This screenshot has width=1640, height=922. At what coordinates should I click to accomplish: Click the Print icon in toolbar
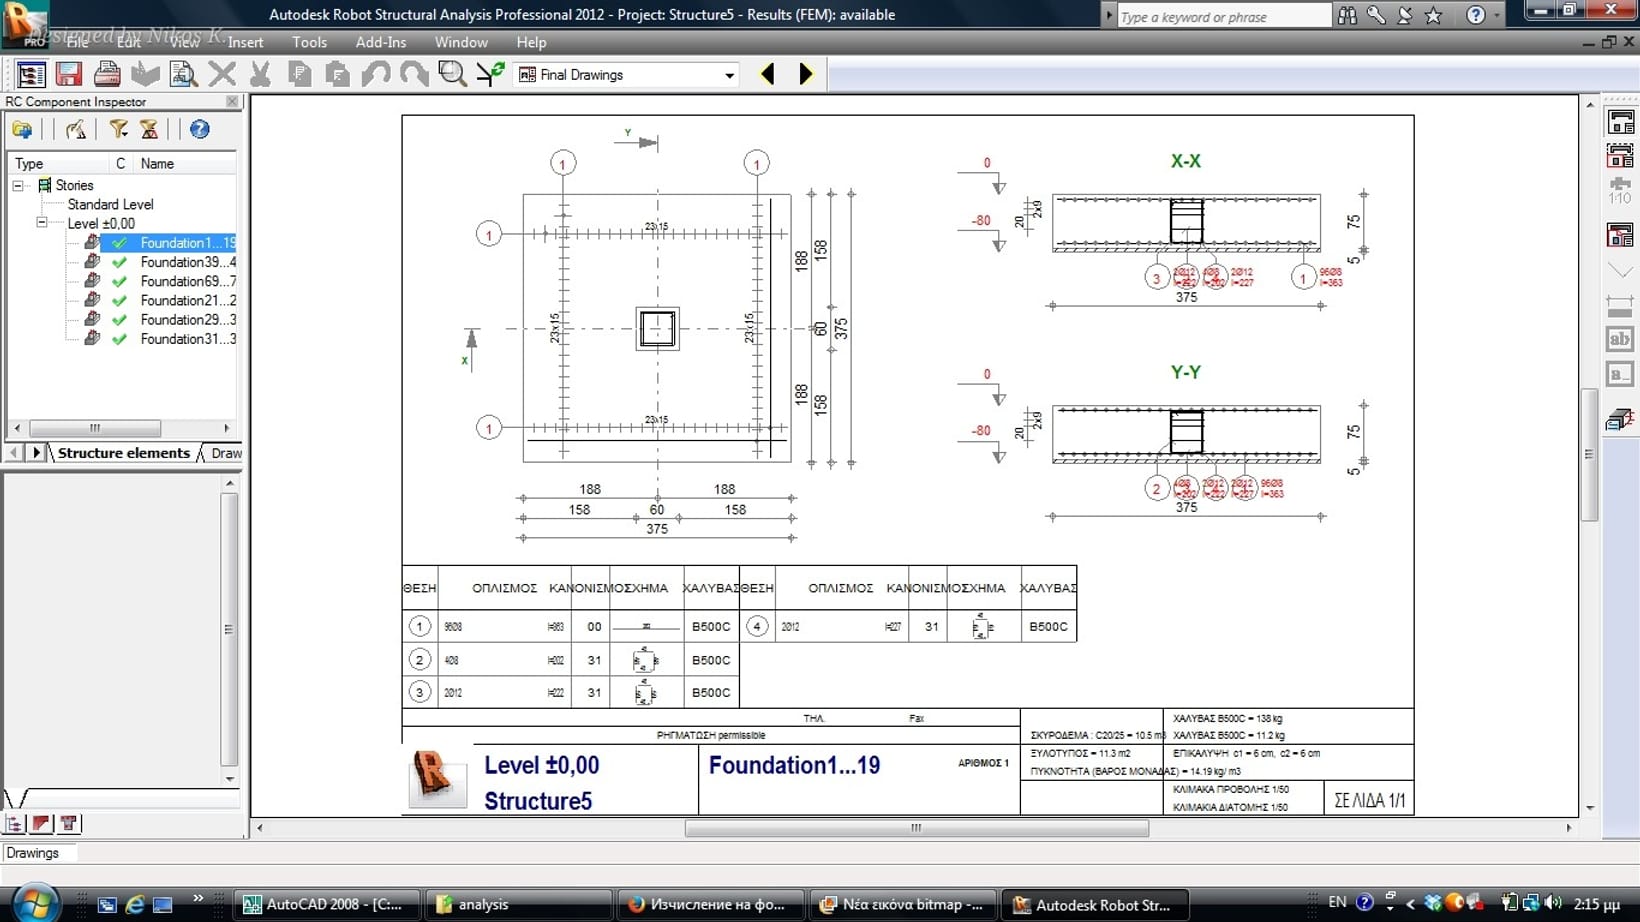[107, 74]
